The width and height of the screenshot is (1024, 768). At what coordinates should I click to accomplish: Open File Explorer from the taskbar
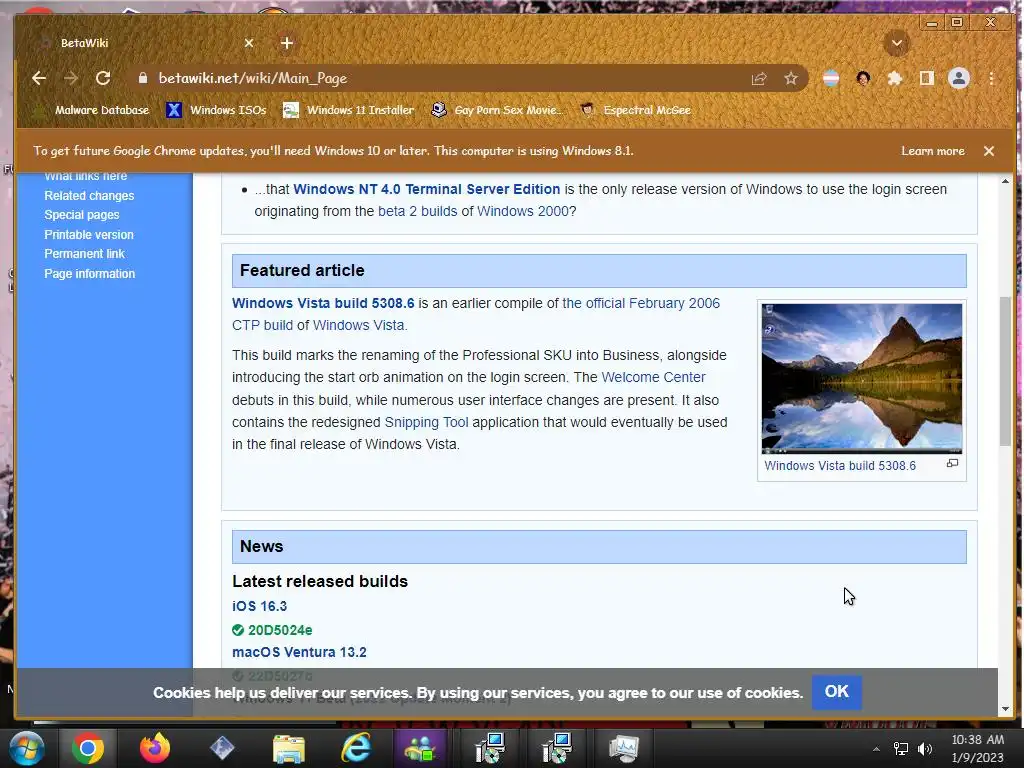pos(289,748)
